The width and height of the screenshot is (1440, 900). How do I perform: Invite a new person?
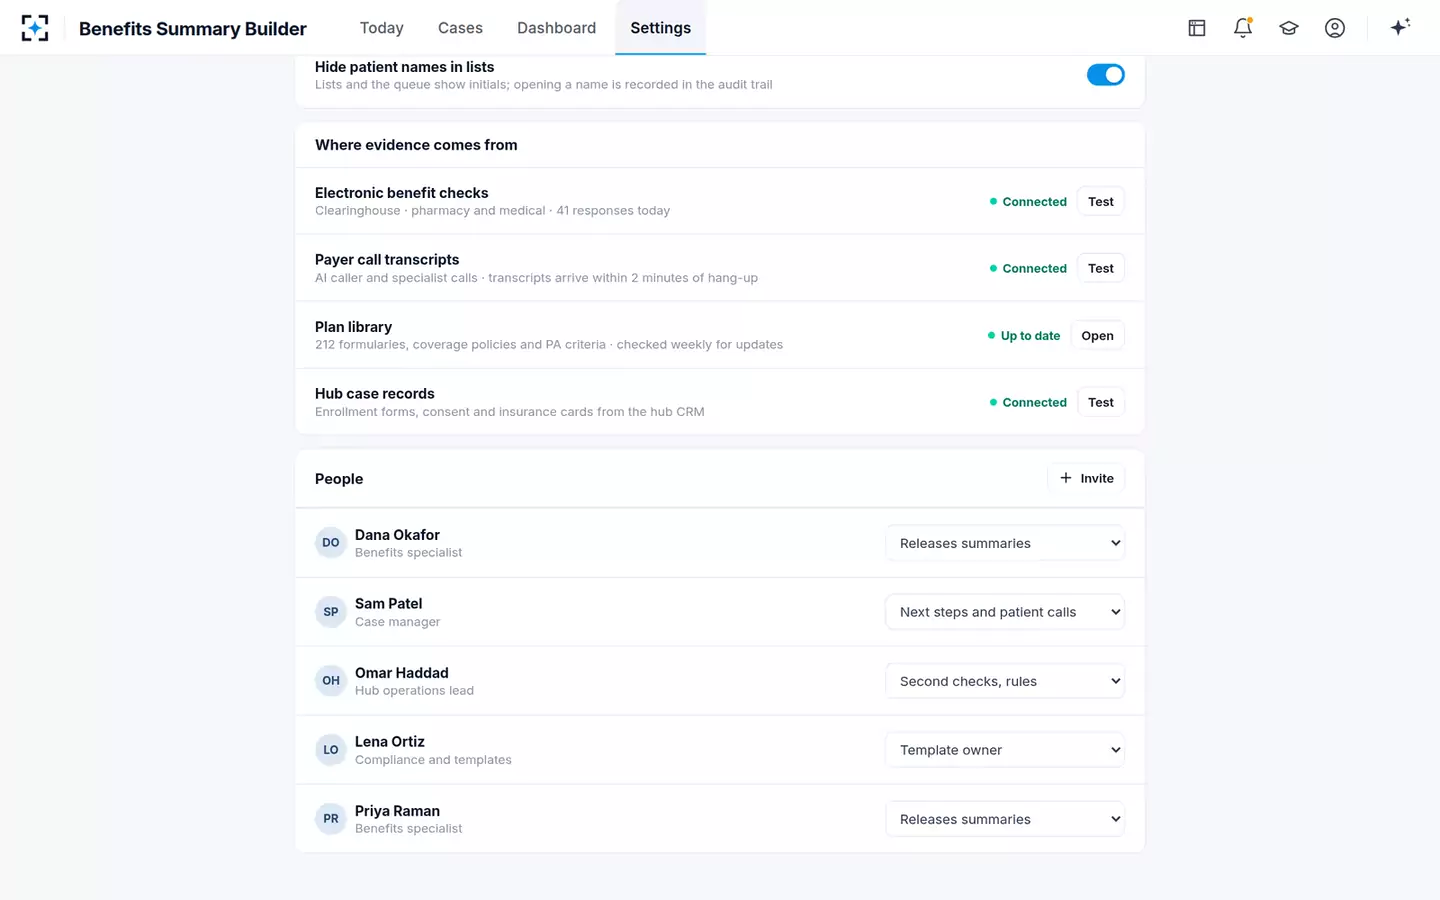coord(1086,479)
